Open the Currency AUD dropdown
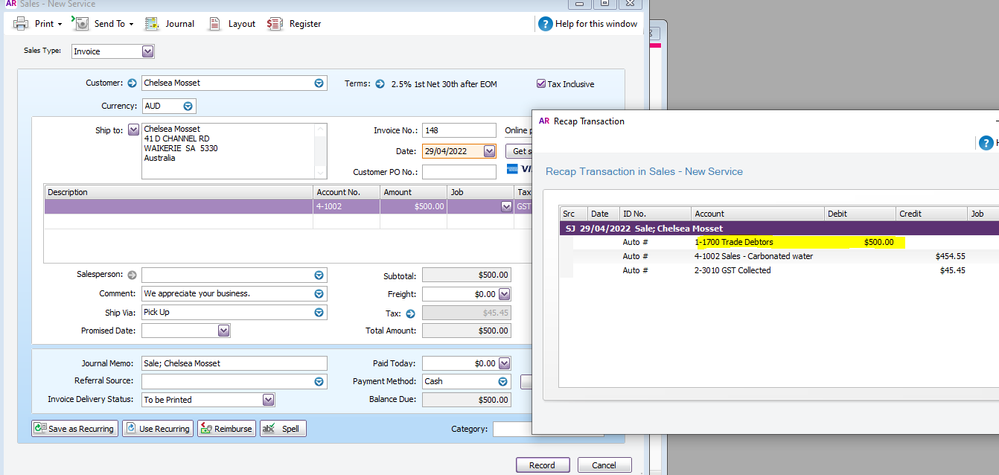The height and width of the screenshot is (475, 999). tap(188, 106)
